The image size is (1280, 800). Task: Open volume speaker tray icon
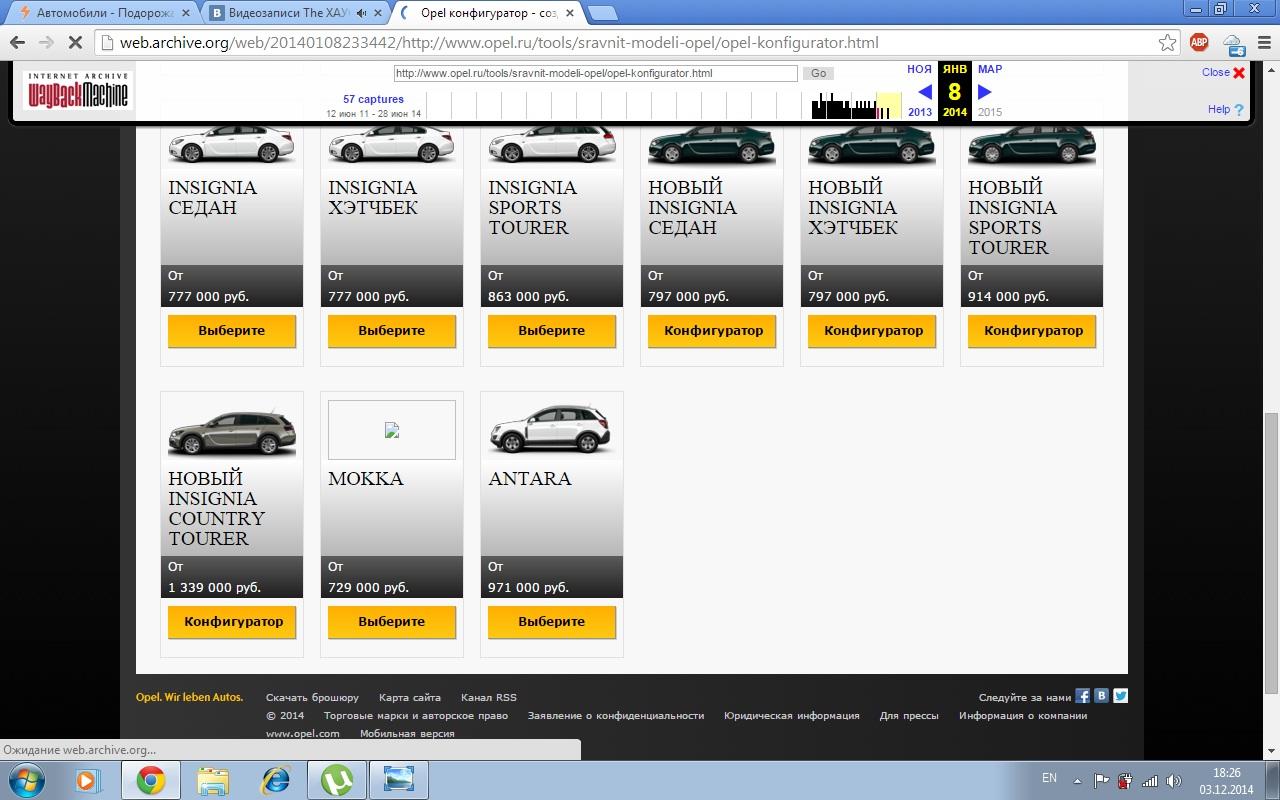coord(1174,781)
